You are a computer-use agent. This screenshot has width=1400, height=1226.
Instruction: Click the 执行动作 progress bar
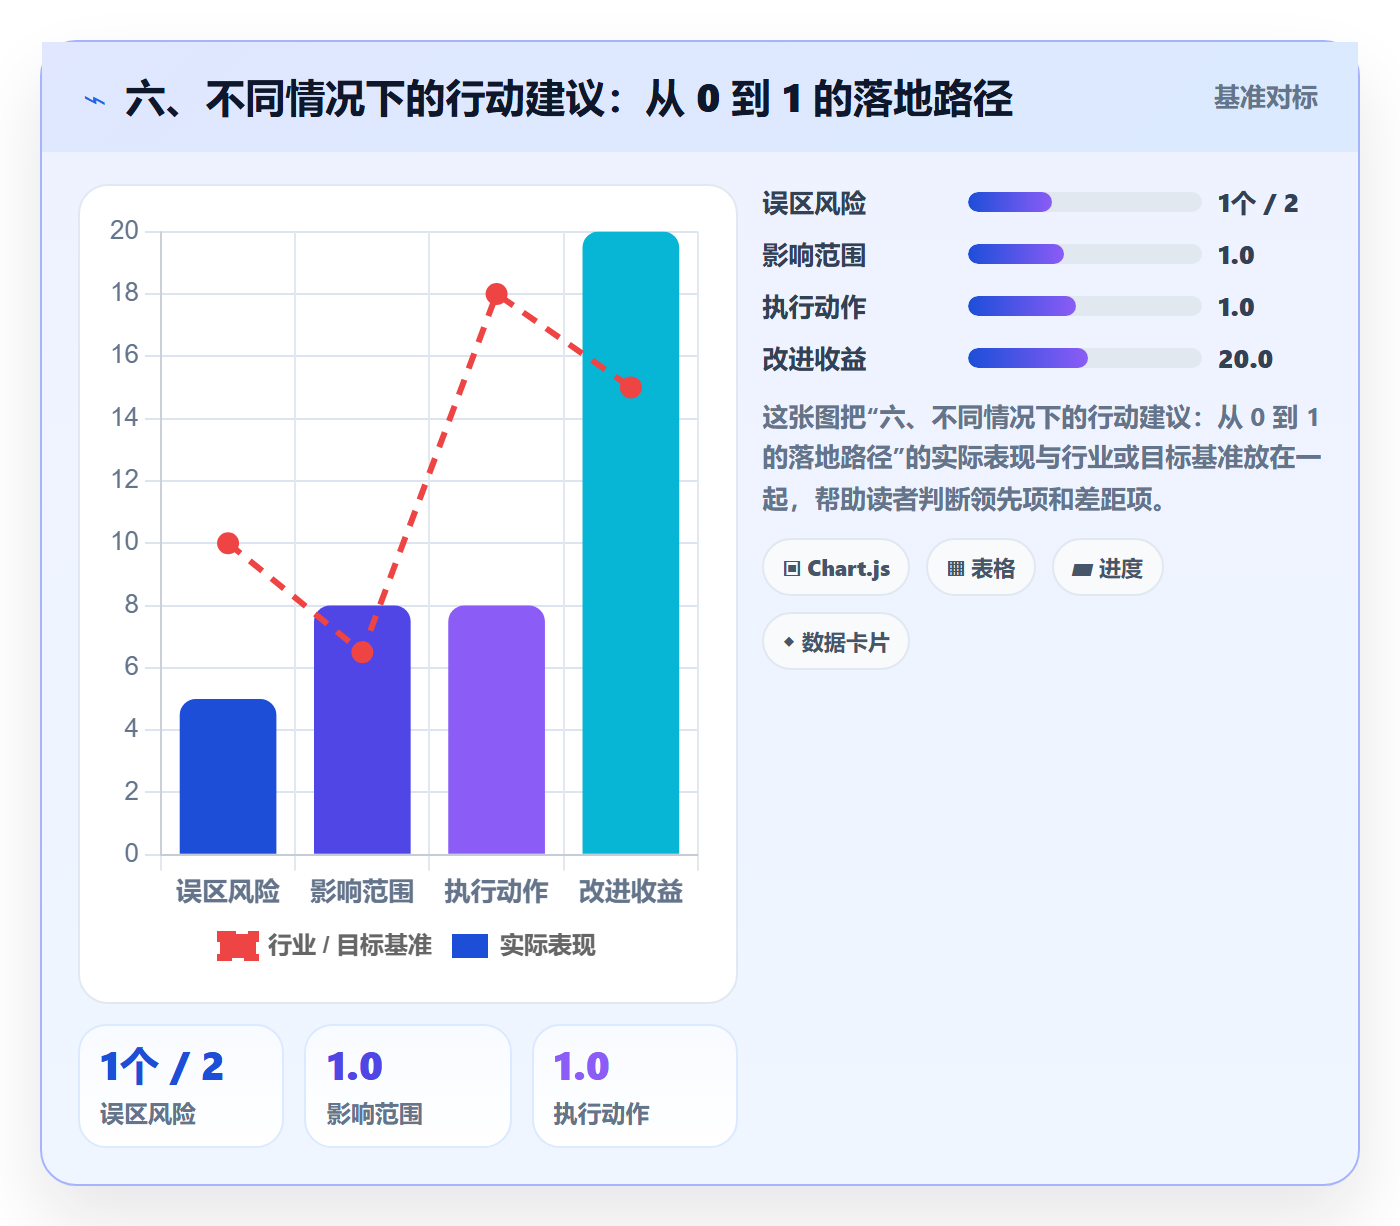coord(1084,307)
